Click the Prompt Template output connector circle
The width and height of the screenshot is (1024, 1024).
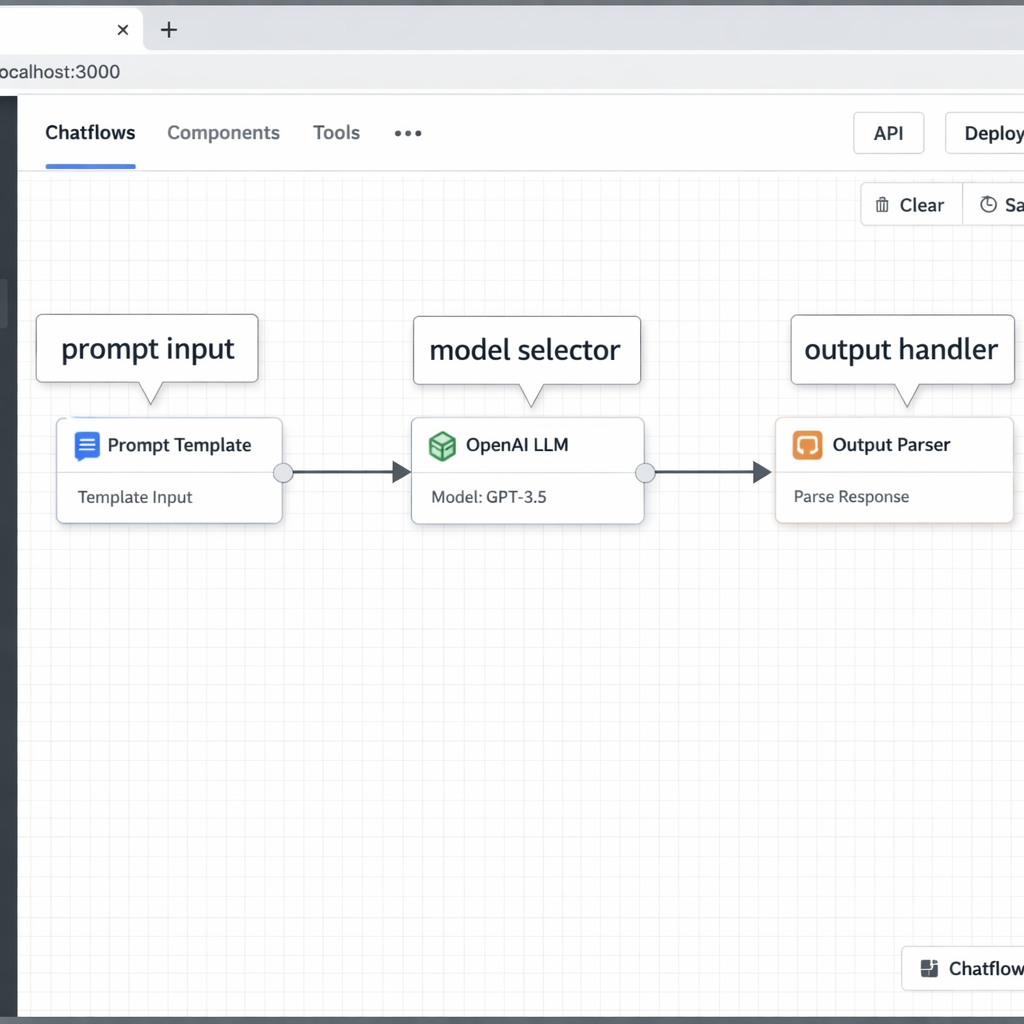click(283, 473)
